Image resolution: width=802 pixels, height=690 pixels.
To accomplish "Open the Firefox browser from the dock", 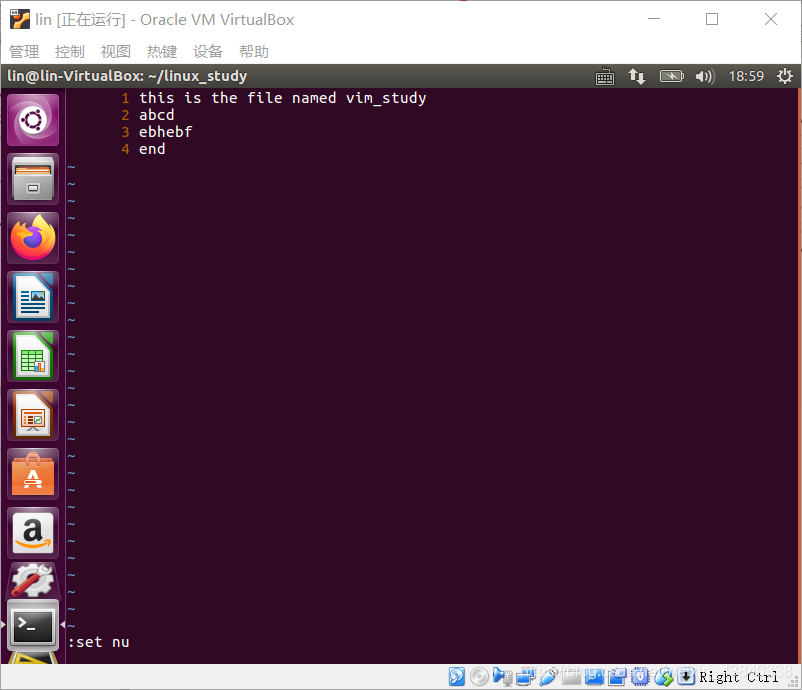I will click(x=33, y=237).
